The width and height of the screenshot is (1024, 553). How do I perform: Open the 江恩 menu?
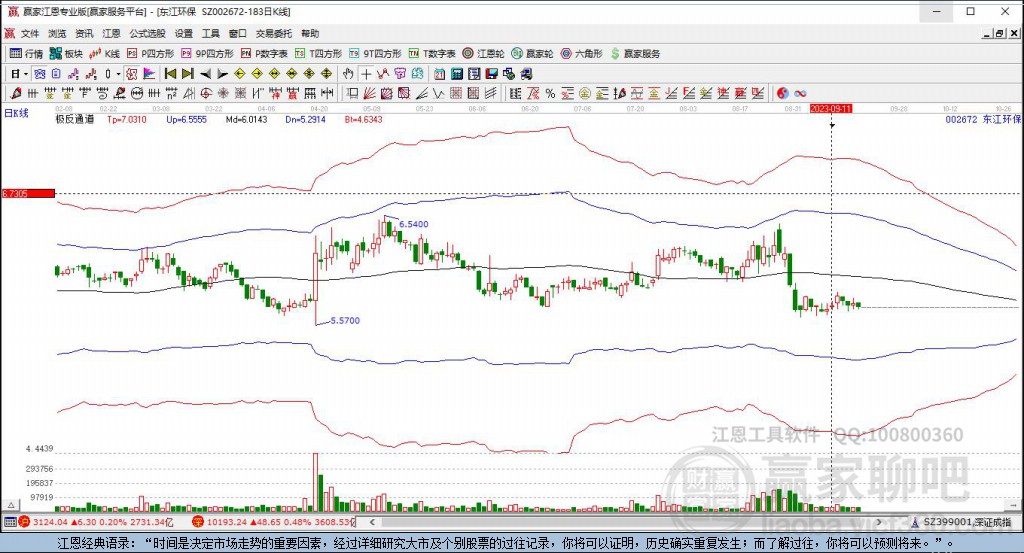point(111,33)
